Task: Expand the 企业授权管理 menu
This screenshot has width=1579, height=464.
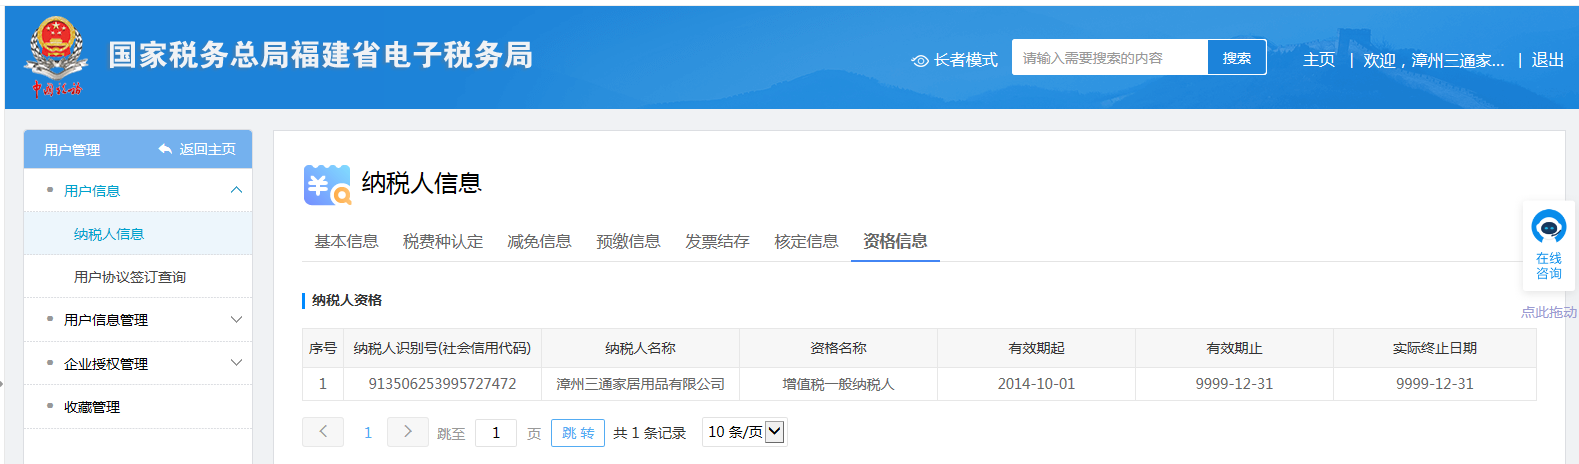Action: coord(236,363)
